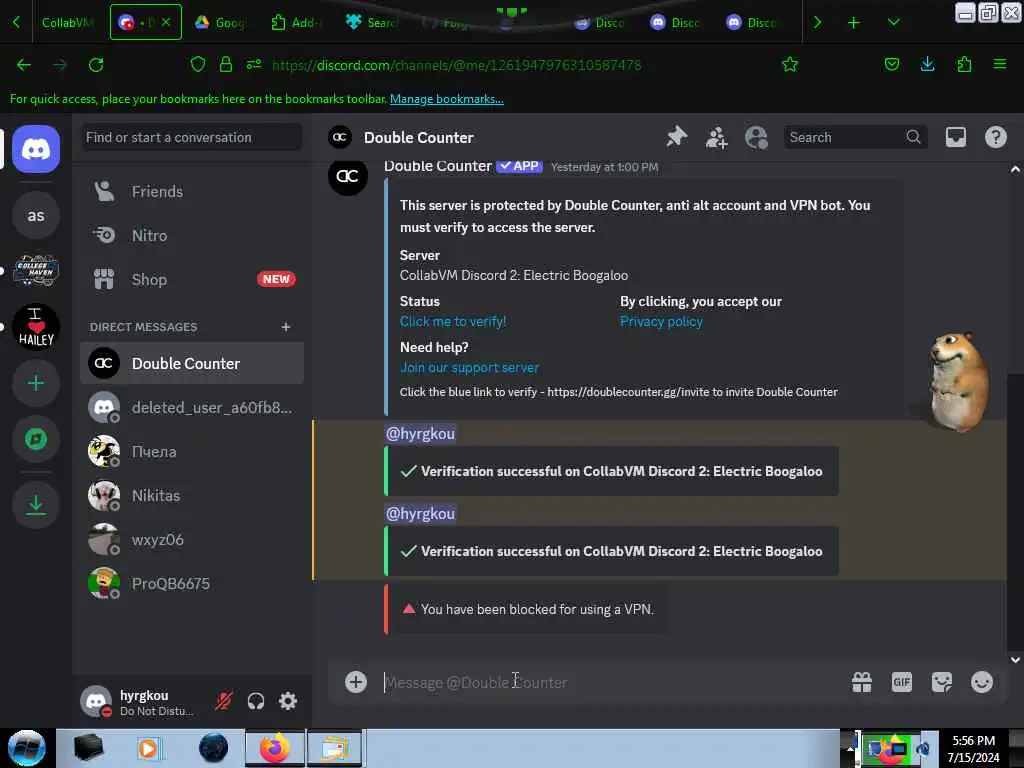
Task: Open Double Counter direct message
Action: click(x=192, y=363)
